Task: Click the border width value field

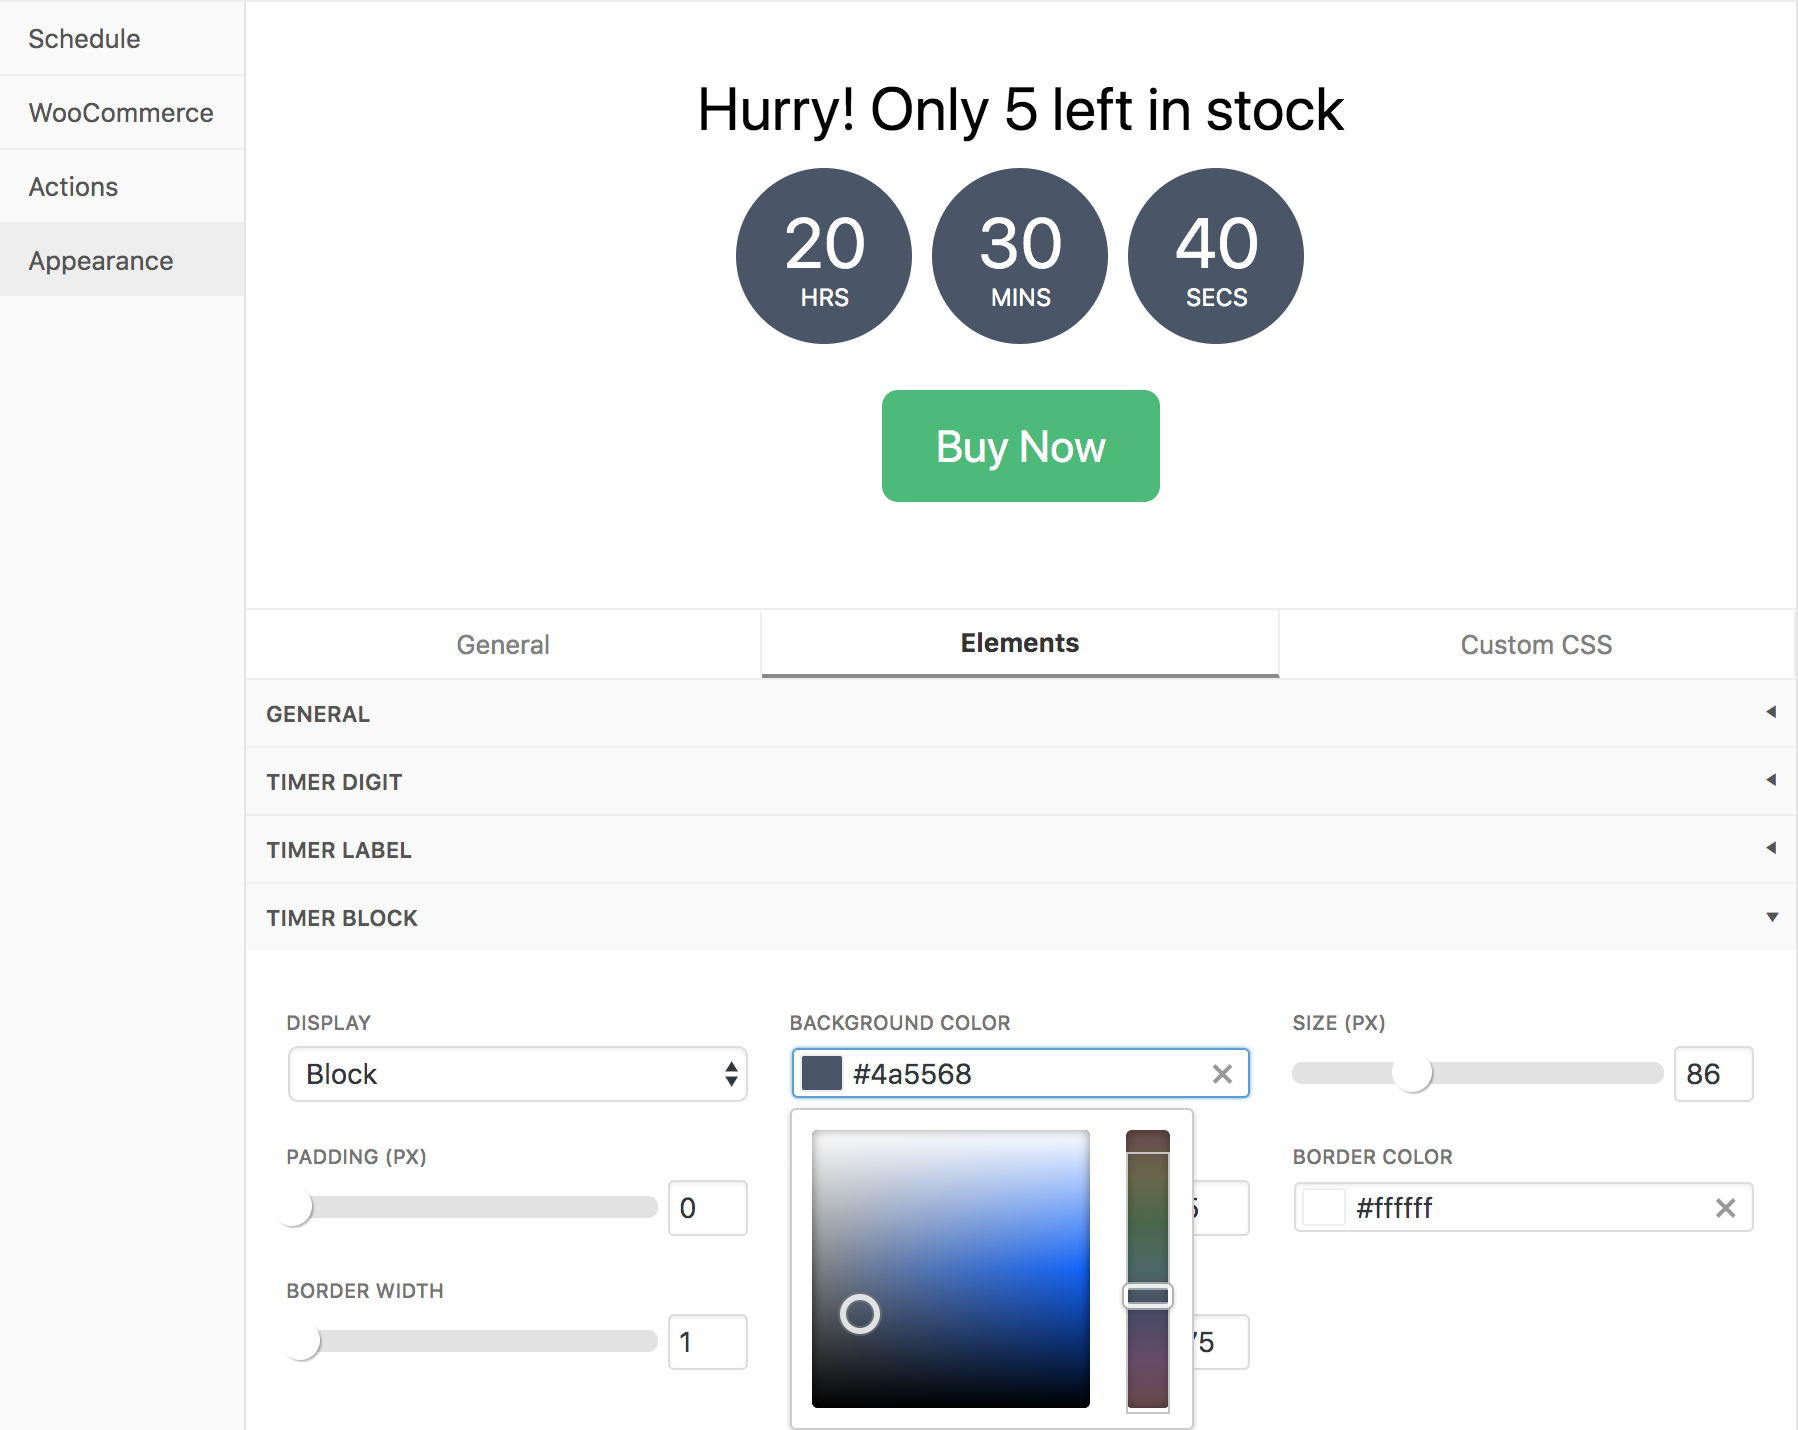Action: 707,1342
